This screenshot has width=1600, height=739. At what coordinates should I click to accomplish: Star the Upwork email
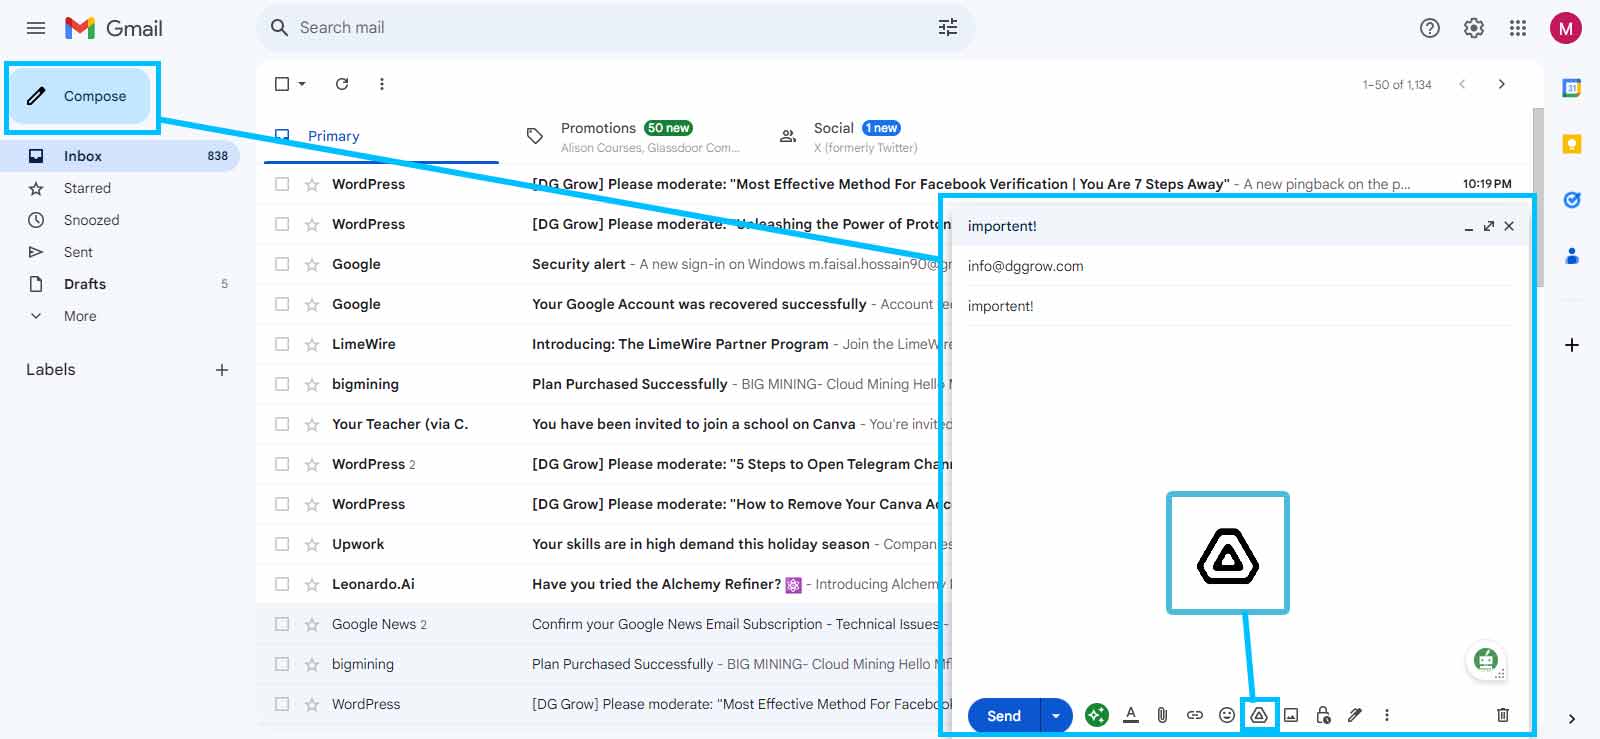click(x=312, y=544)
